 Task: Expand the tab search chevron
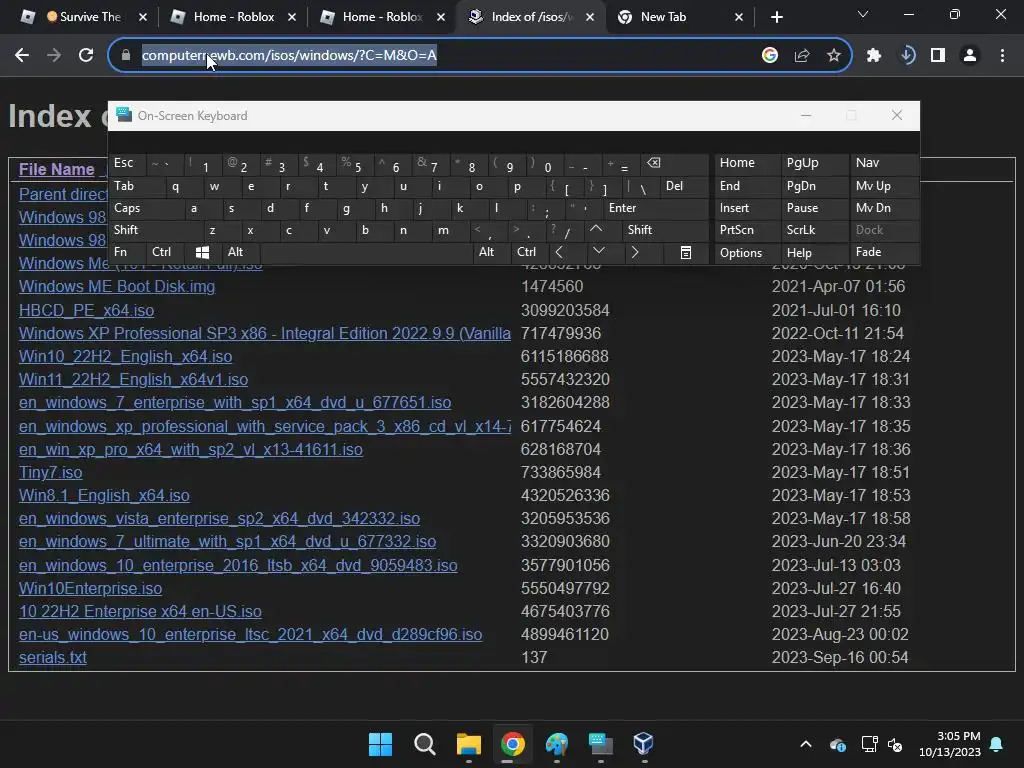coord(863,14)
